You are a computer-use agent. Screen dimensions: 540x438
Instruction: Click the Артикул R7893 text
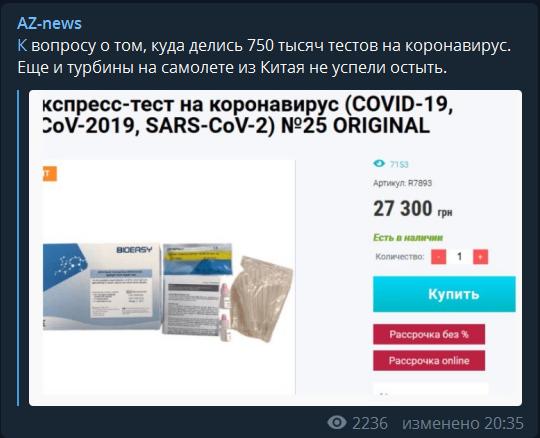tap(402, 183)
